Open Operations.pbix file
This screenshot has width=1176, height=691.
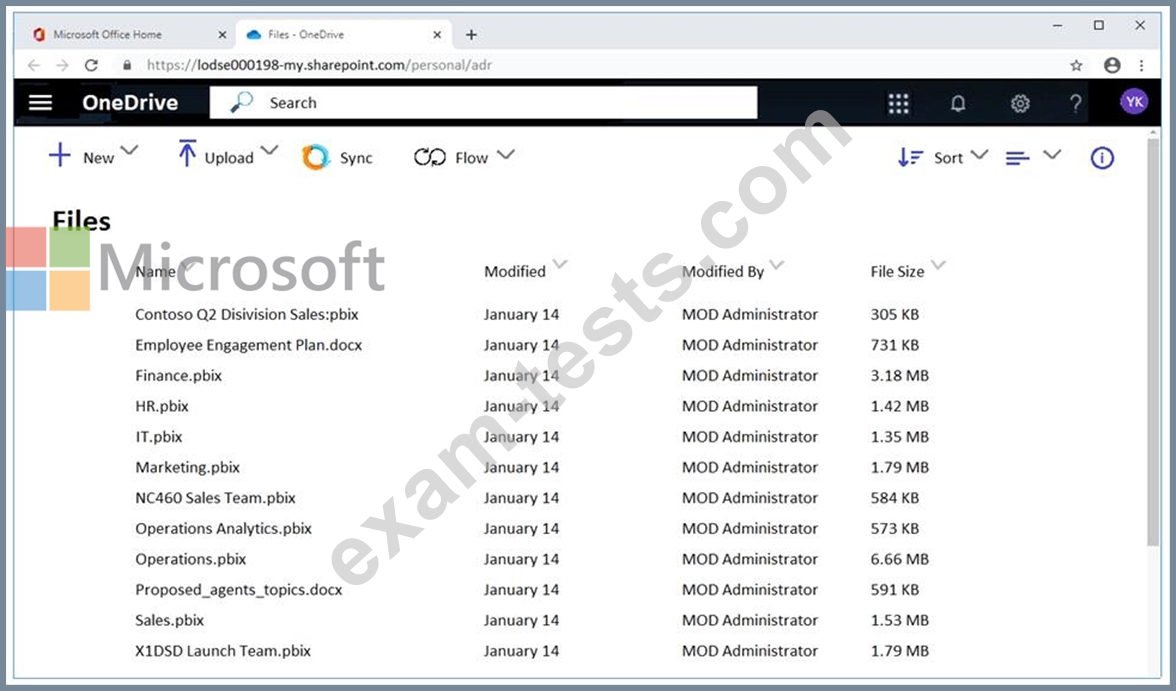[x=190, y=559]
